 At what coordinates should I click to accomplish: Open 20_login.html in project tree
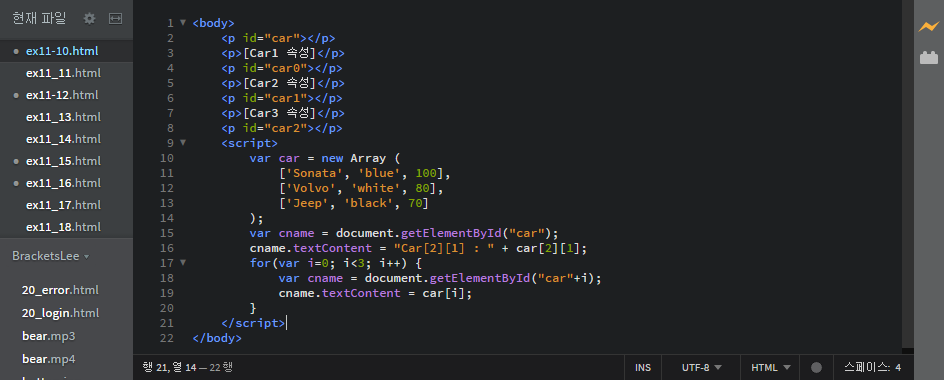pyautogui.click(x=60, y=313)
